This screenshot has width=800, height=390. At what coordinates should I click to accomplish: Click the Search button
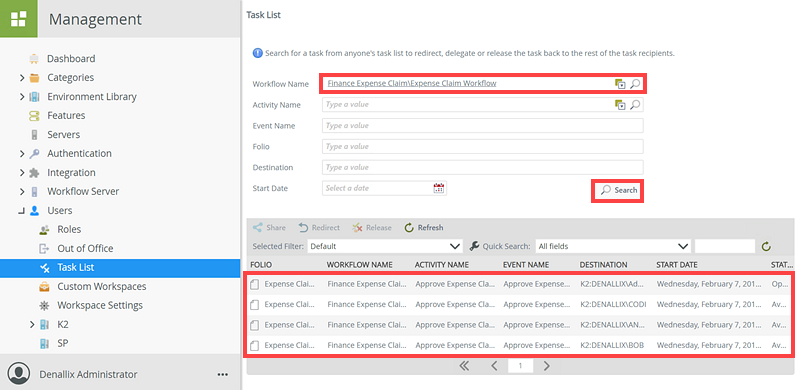pyautogui.click(x=618, y=190)
